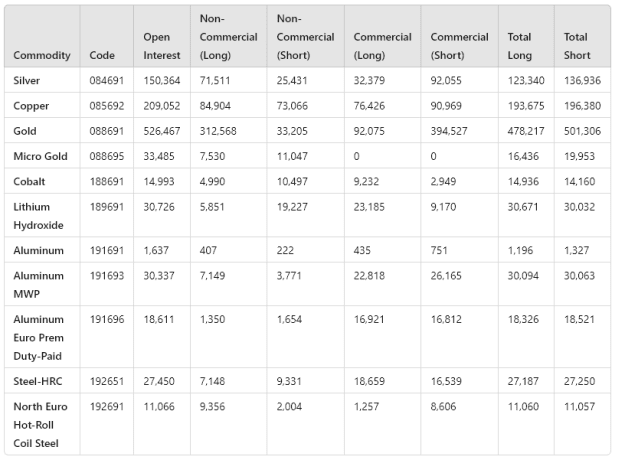
Task: Click the Micro Gold row label
Action: click(x=40, y=156)
